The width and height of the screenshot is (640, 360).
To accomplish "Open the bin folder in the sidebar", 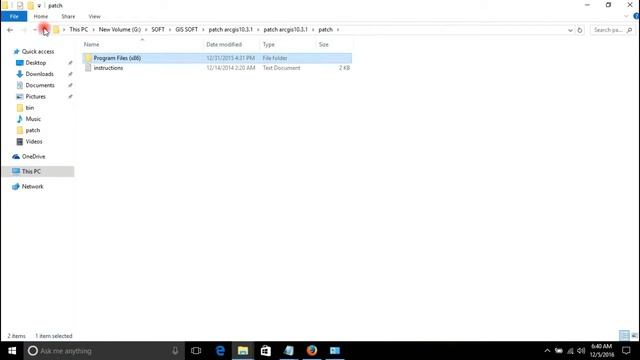I will click(x=29, y=108).
